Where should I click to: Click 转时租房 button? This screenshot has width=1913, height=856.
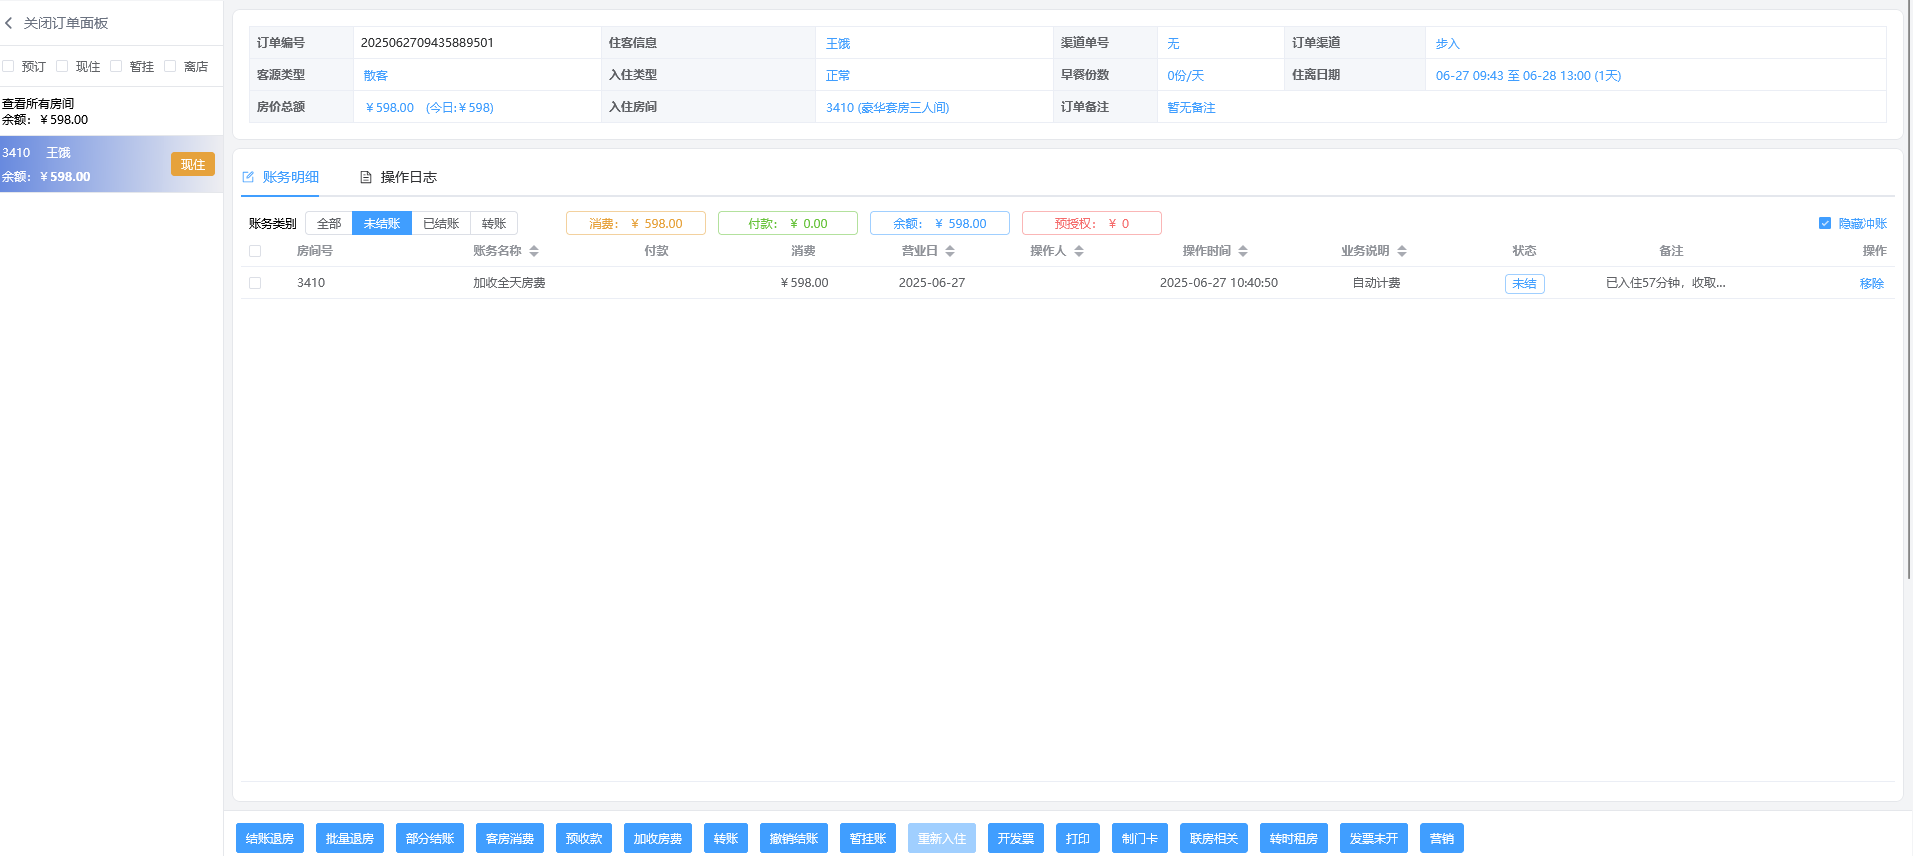tap(1294, 838)
